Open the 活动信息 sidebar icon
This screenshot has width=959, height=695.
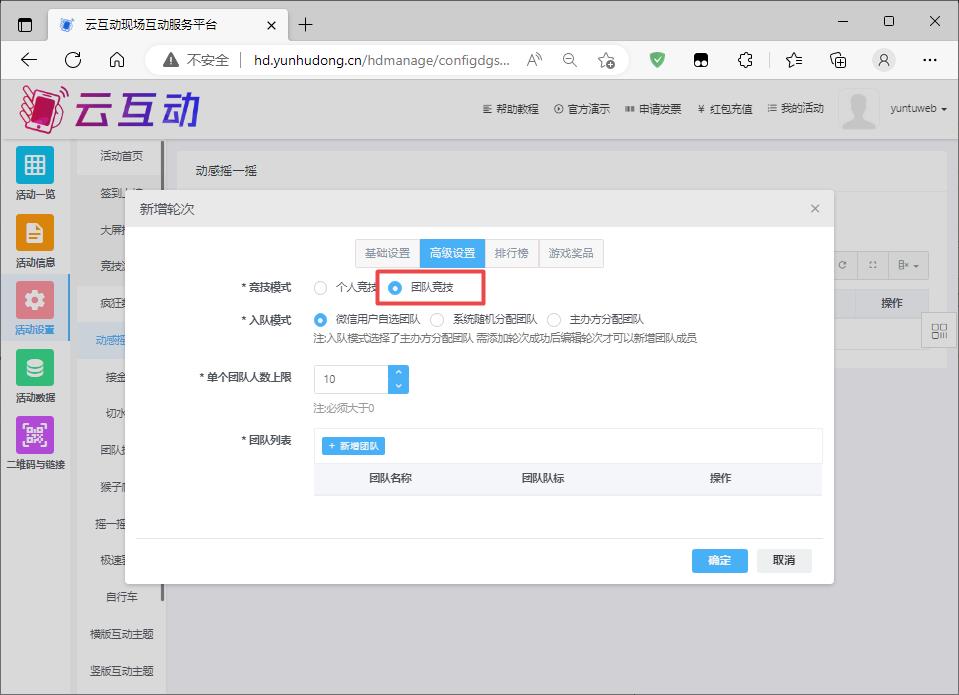click(x=35, y=233)
